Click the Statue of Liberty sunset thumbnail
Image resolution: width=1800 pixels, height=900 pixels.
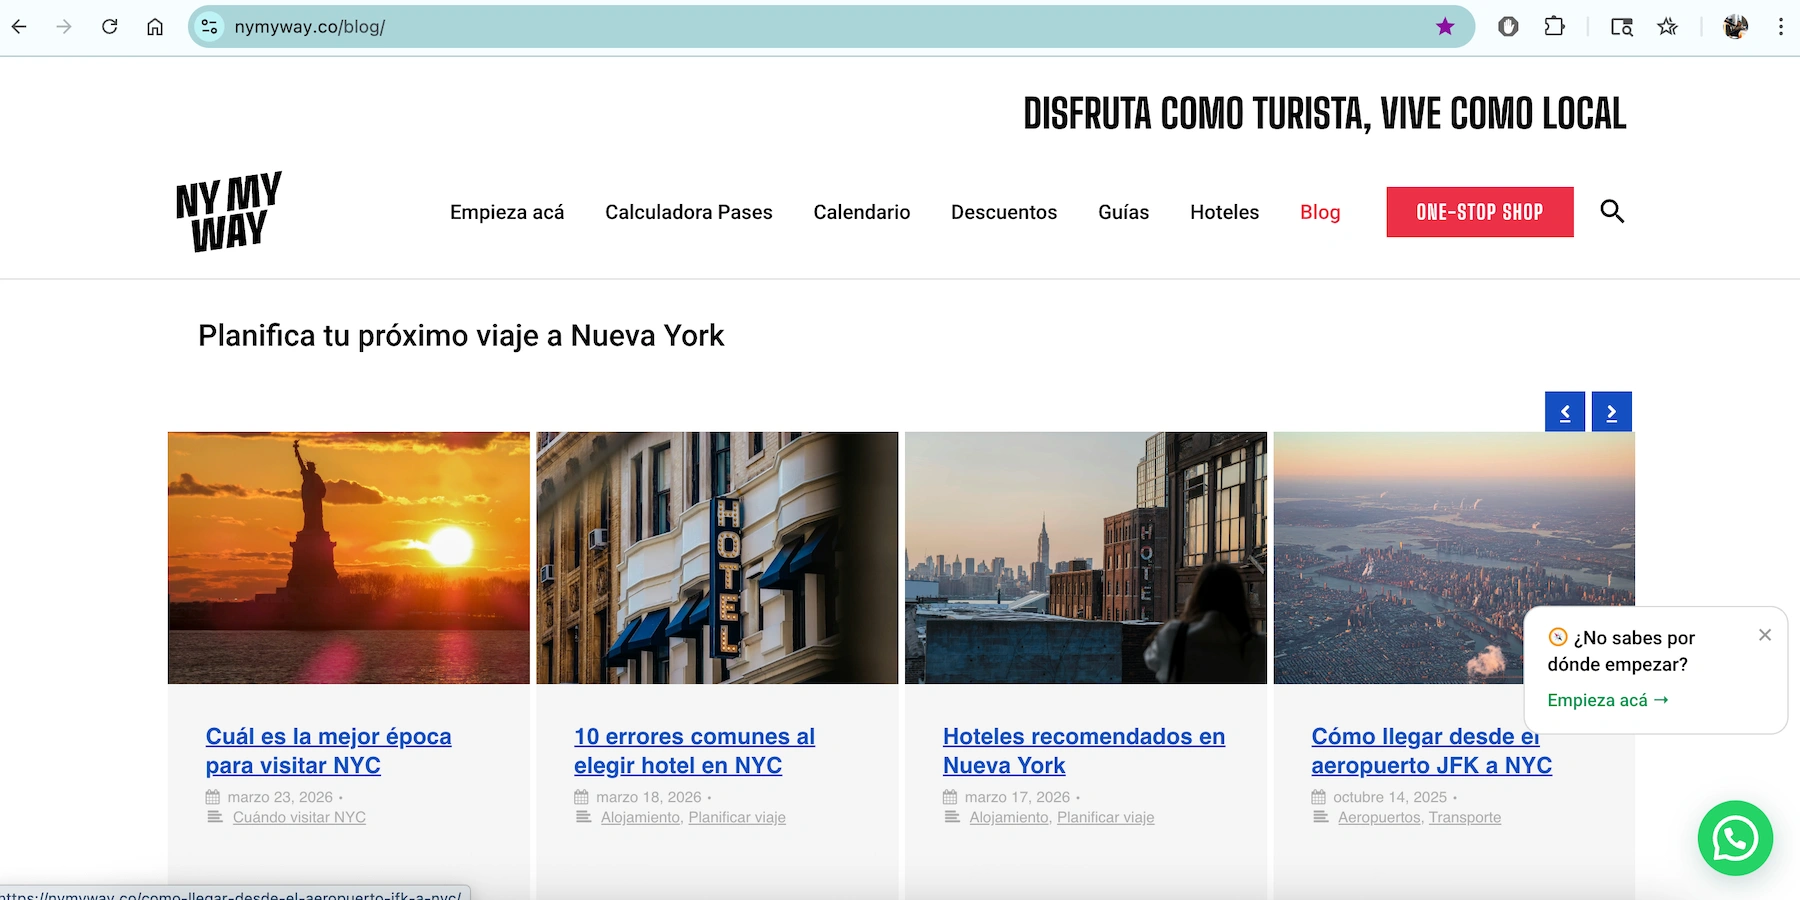(348, 558)
